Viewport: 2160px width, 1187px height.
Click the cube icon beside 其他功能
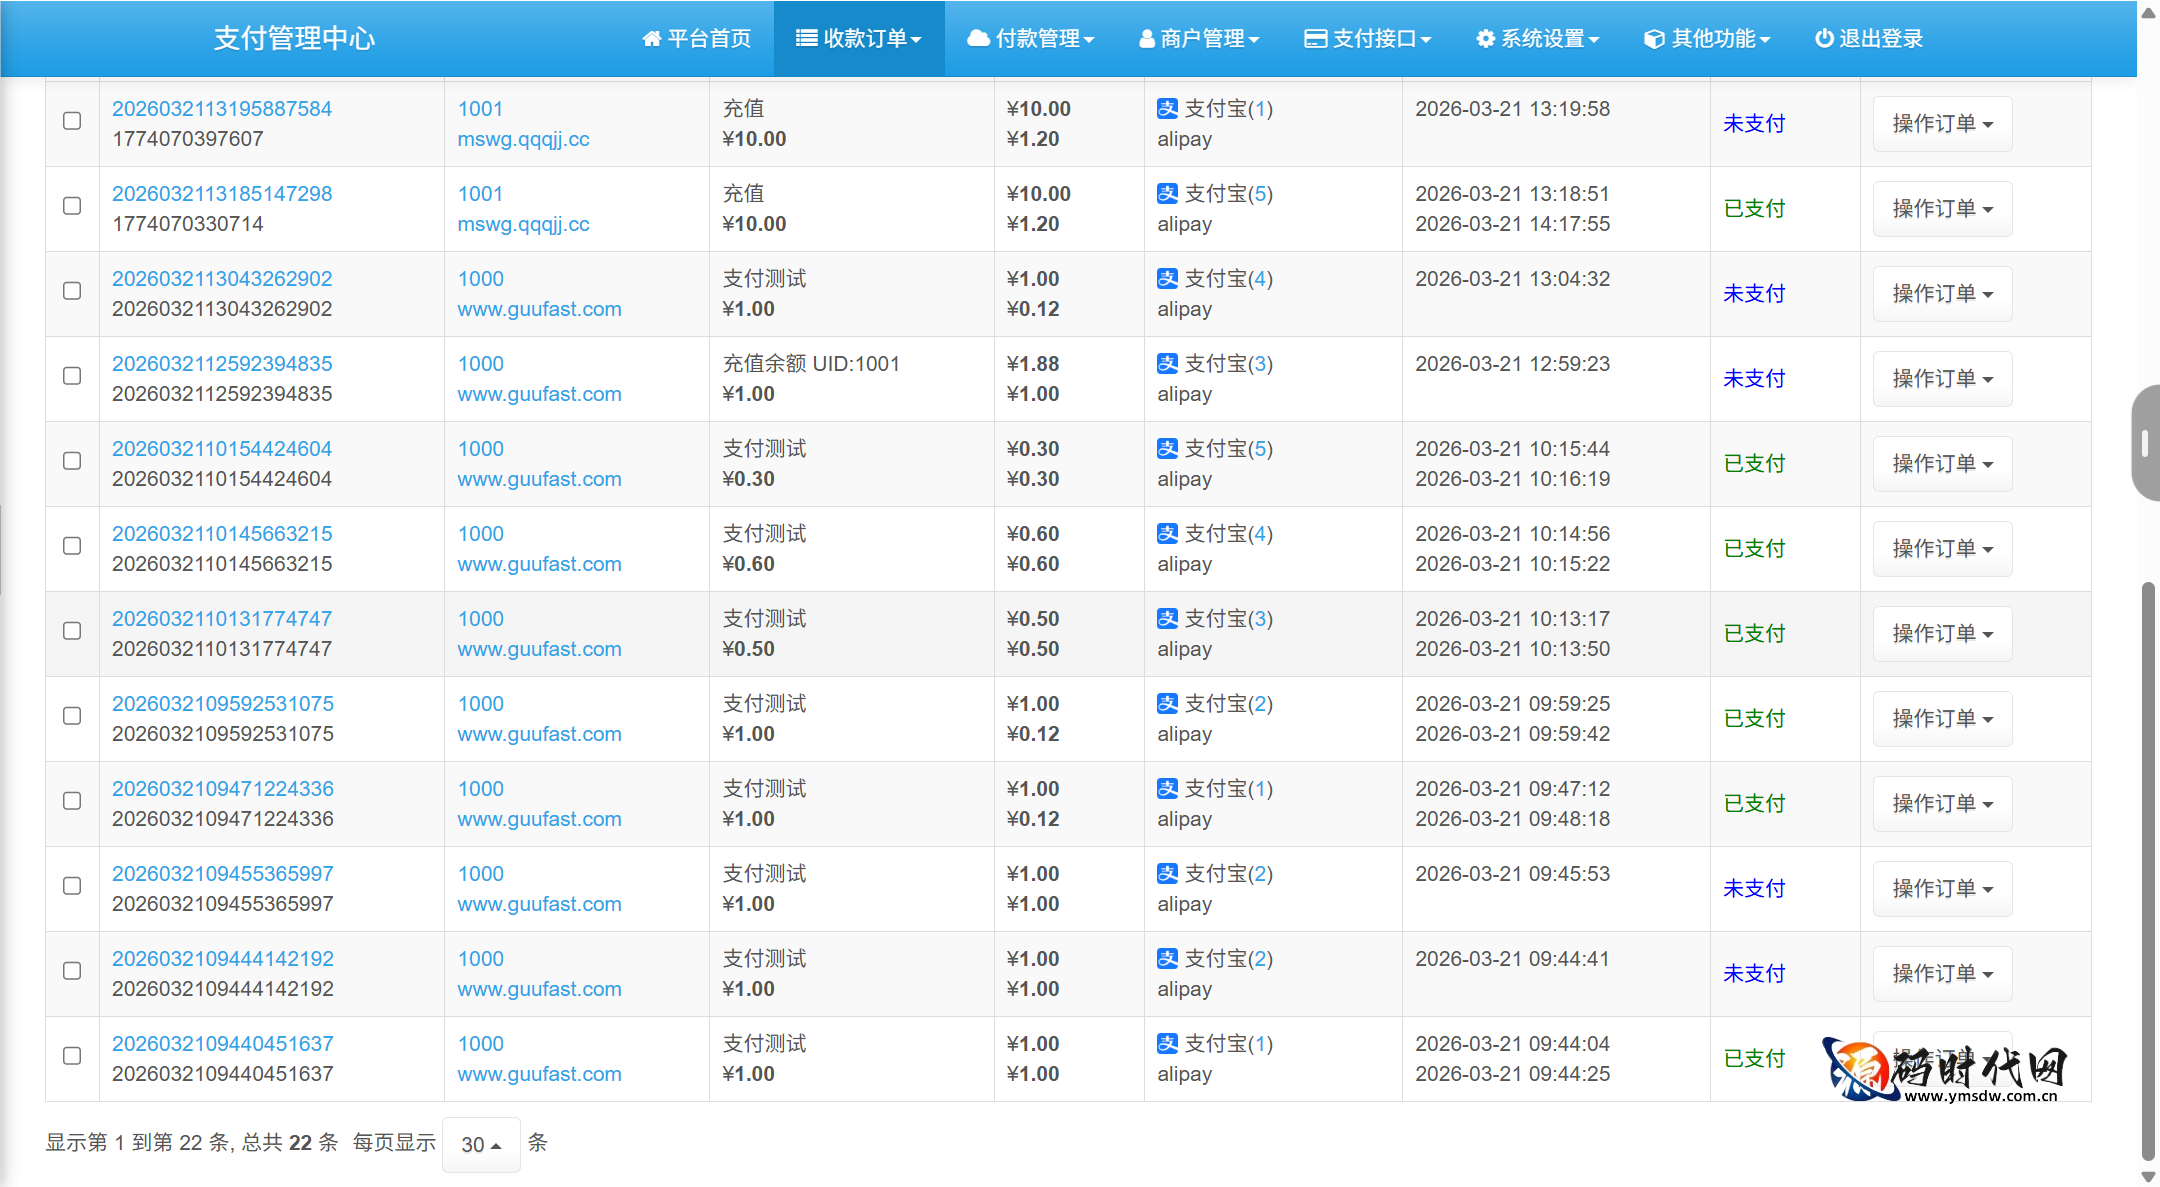(x=1654, y=39)
